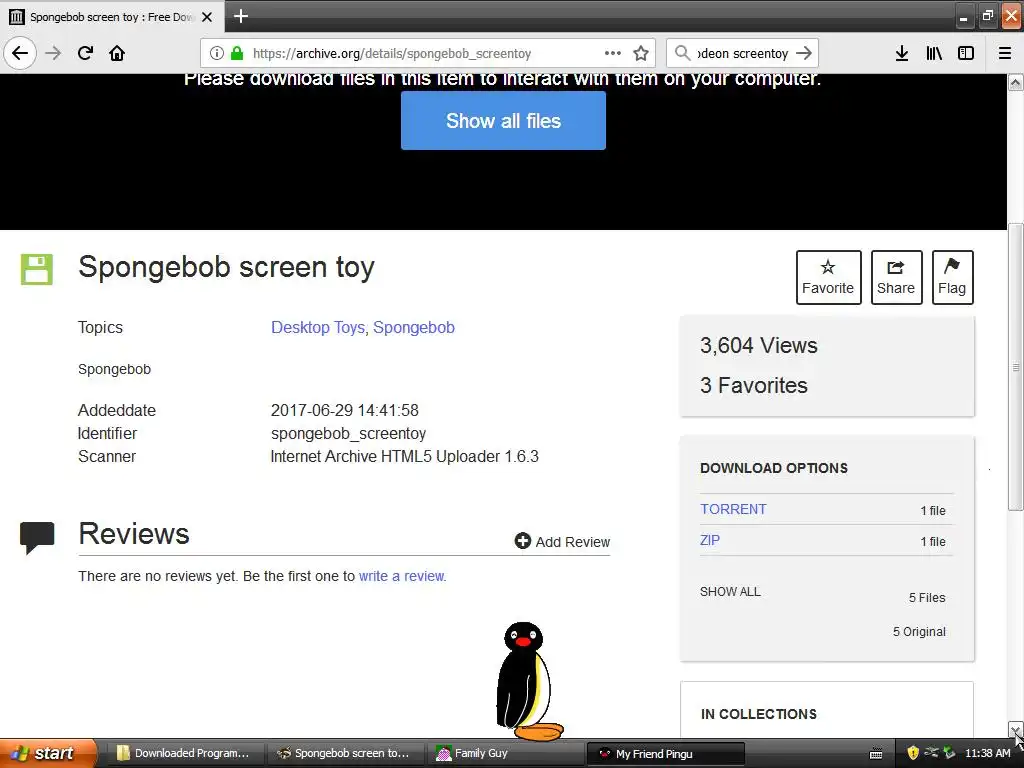Flag this item

coord(952,277)
